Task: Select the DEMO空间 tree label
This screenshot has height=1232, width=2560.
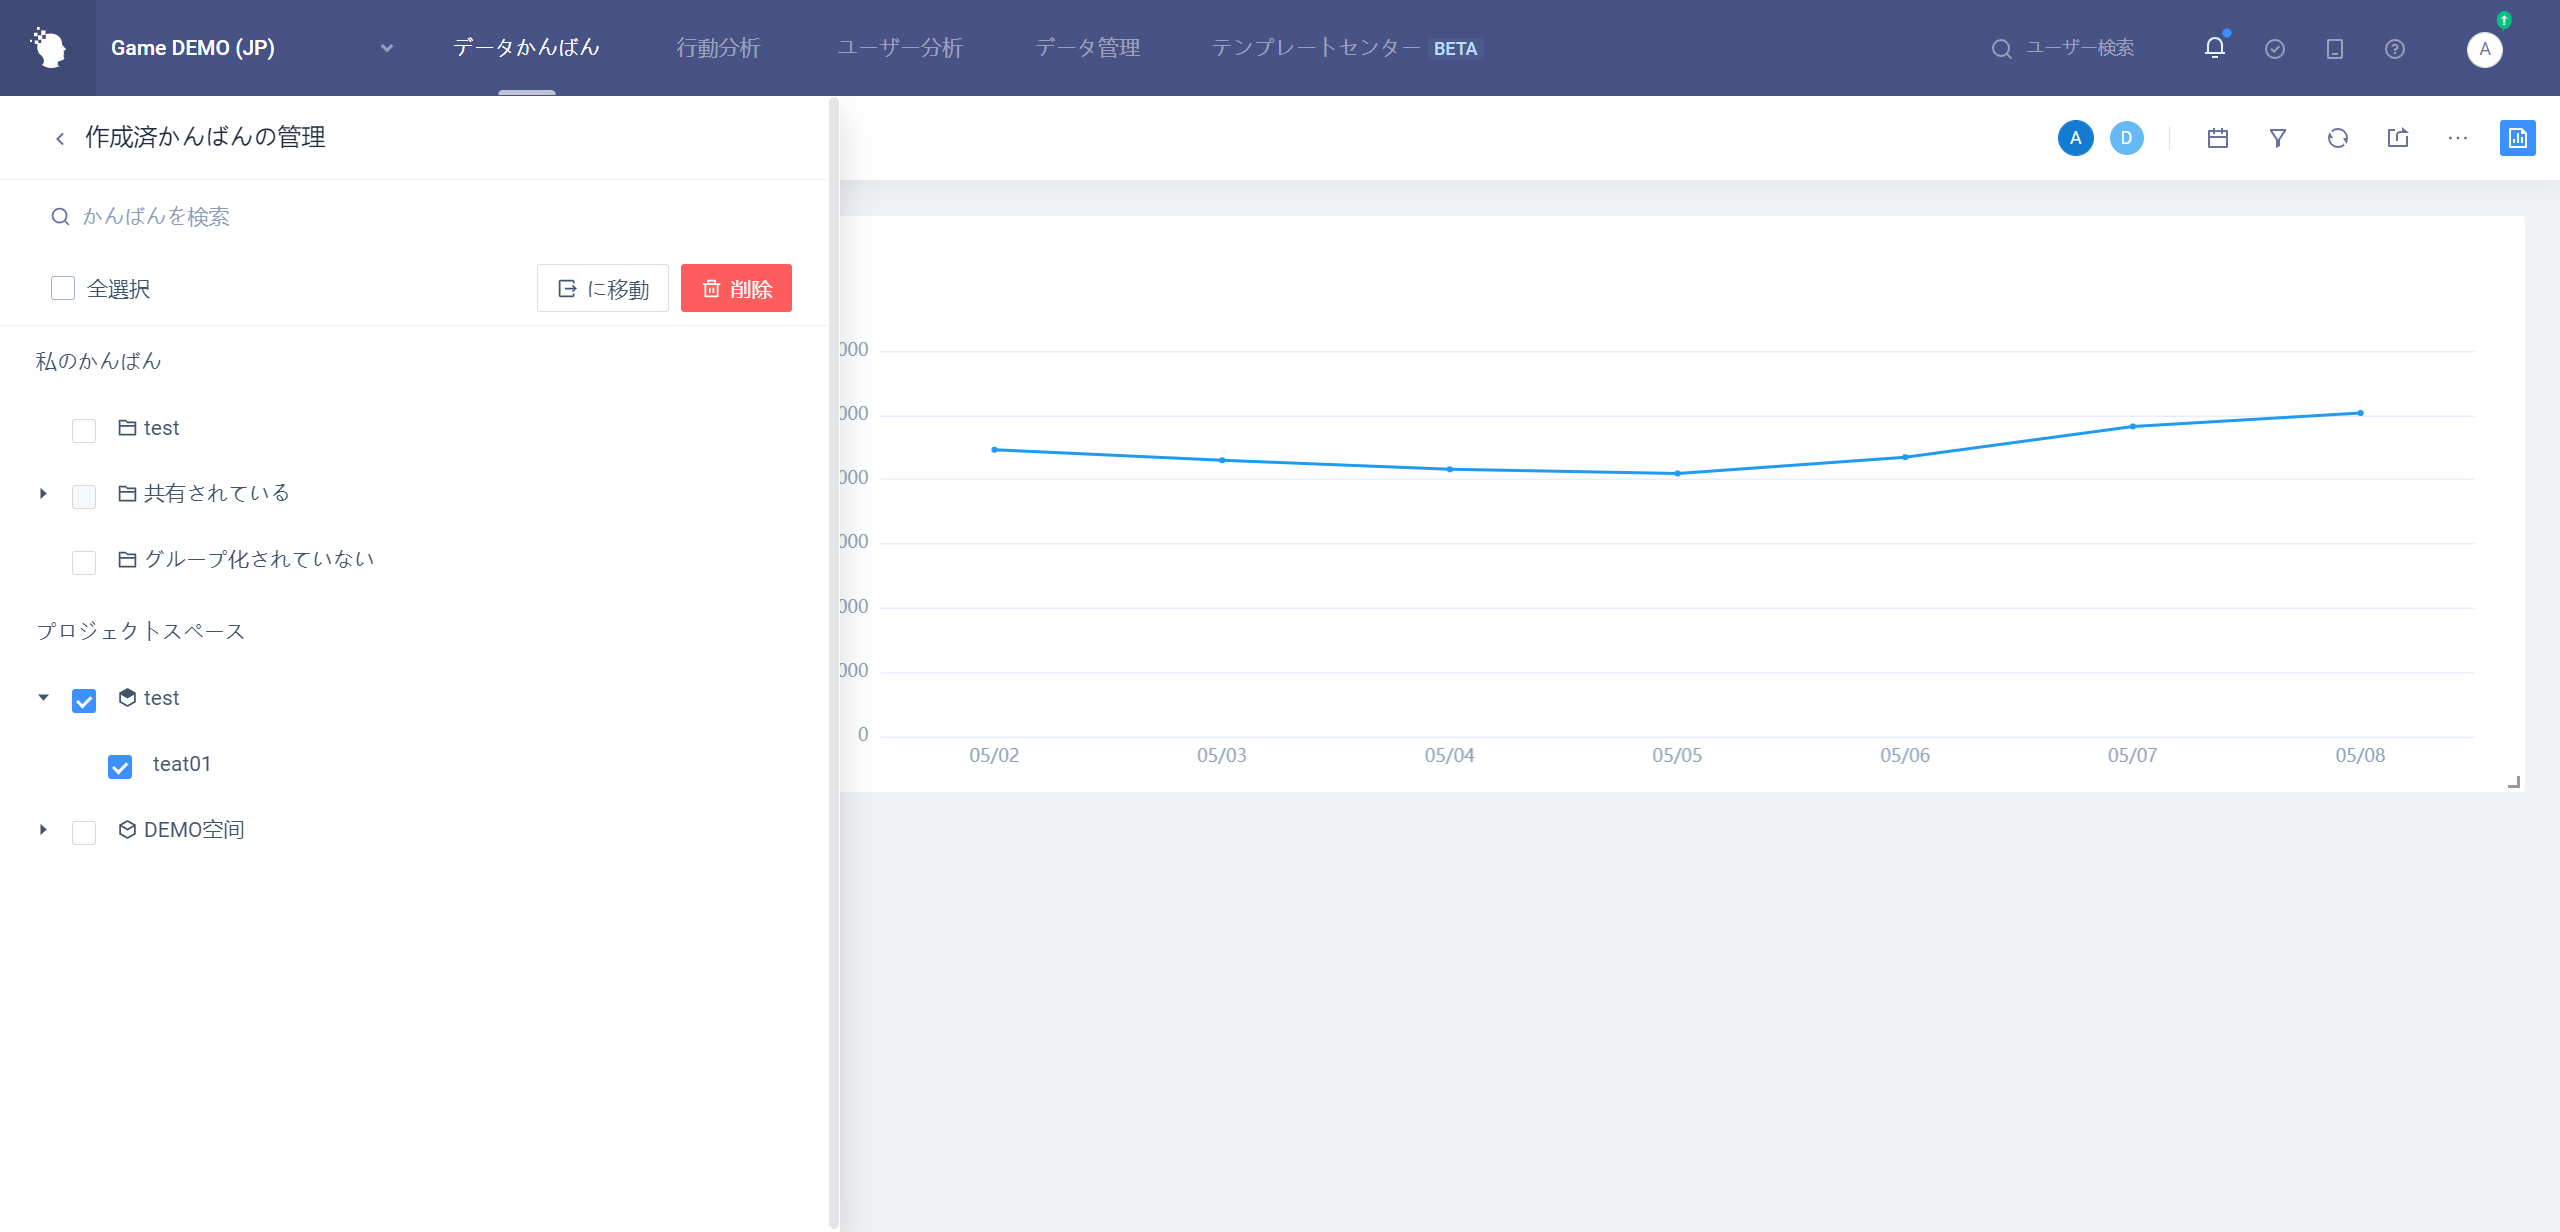Action: (194, 830)
